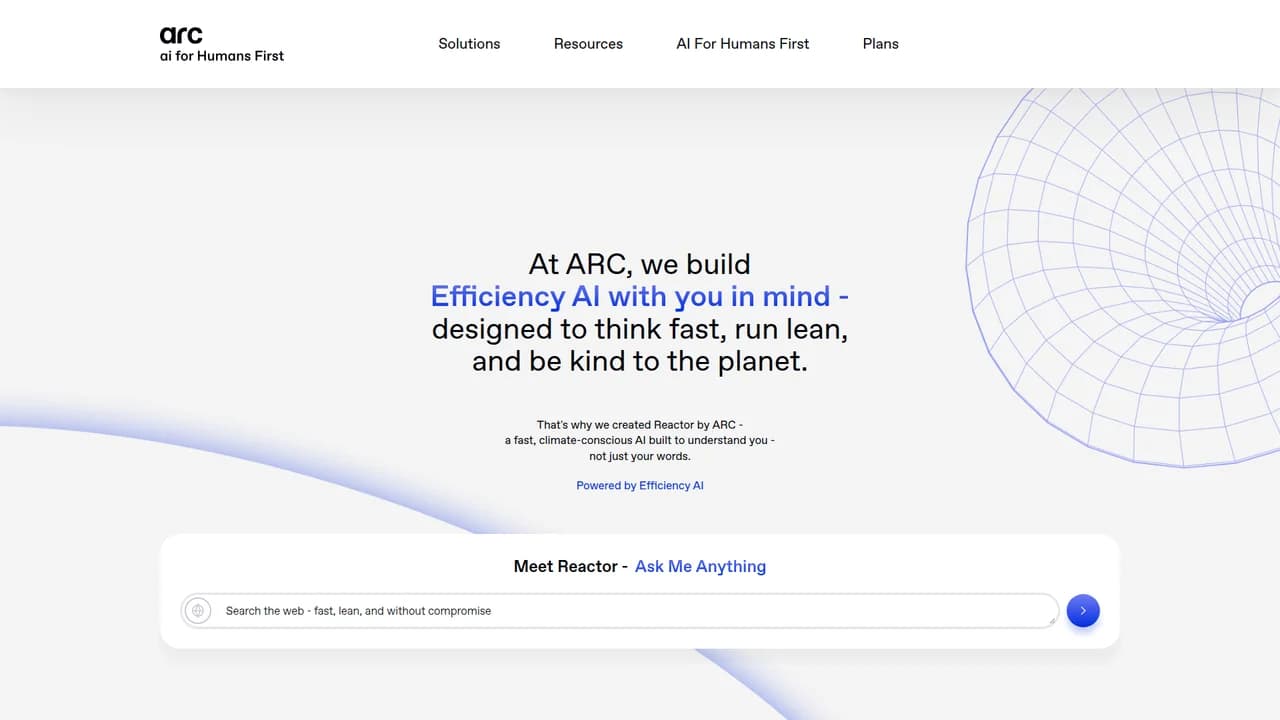The width and height of the screenshot is (1280, 720).
Task: Go to AI For Humans First page
Action: click(x=743, y=44)
